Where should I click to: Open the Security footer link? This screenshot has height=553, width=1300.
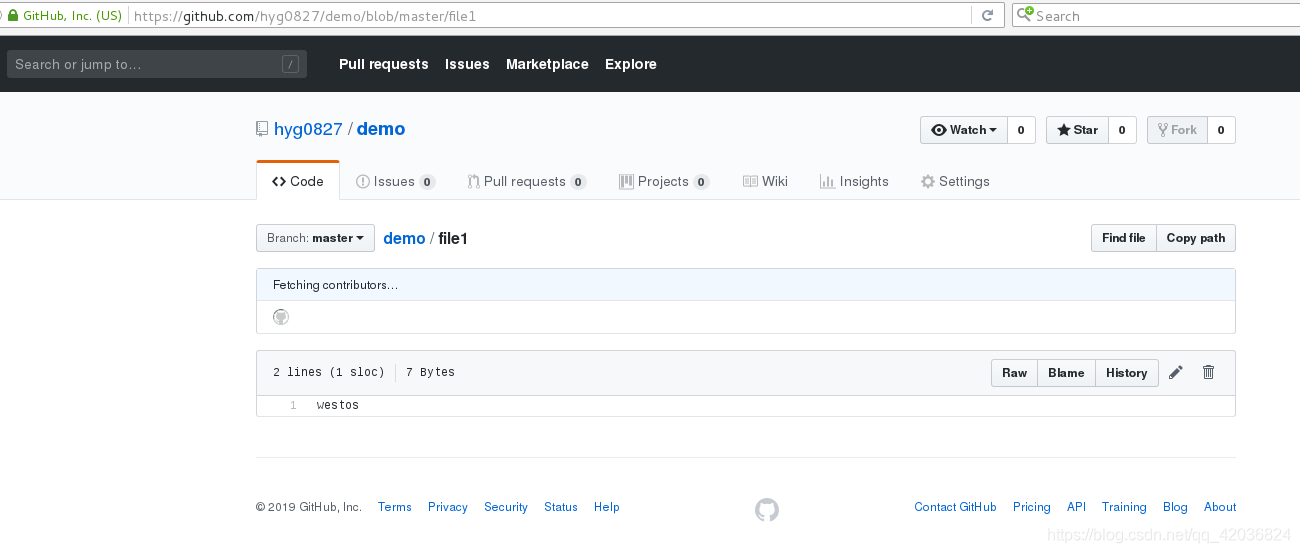[506, 507]
